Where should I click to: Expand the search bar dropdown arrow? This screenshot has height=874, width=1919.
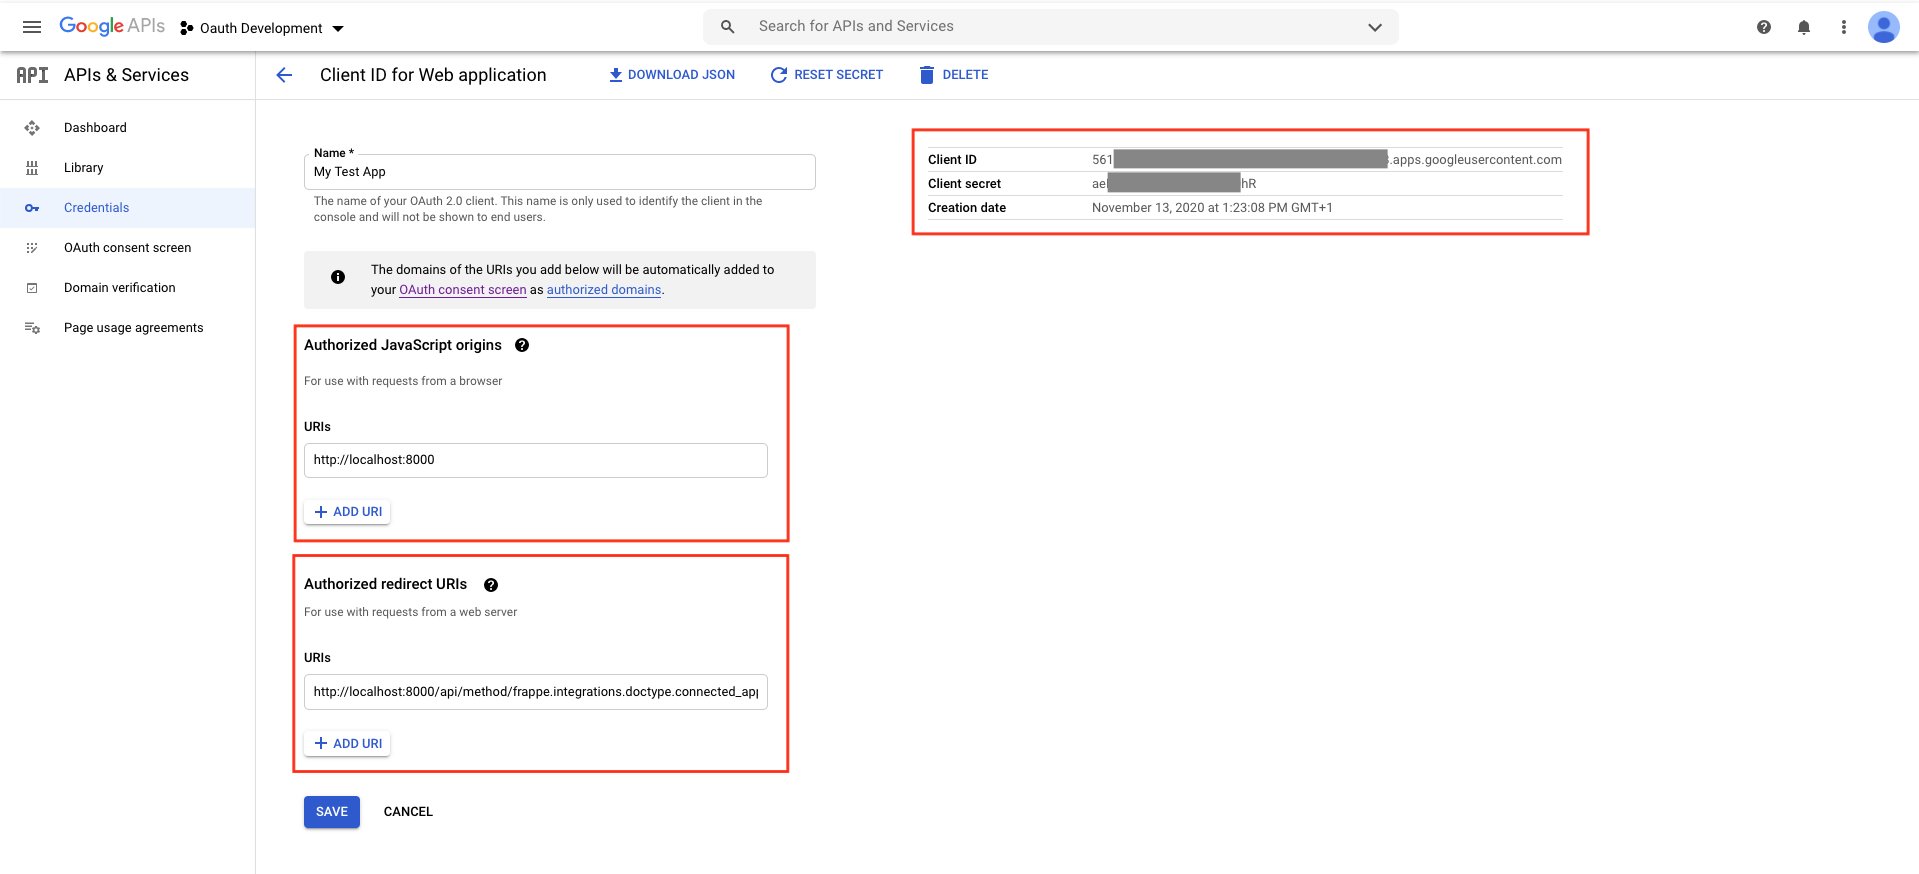pos(1375,27)
